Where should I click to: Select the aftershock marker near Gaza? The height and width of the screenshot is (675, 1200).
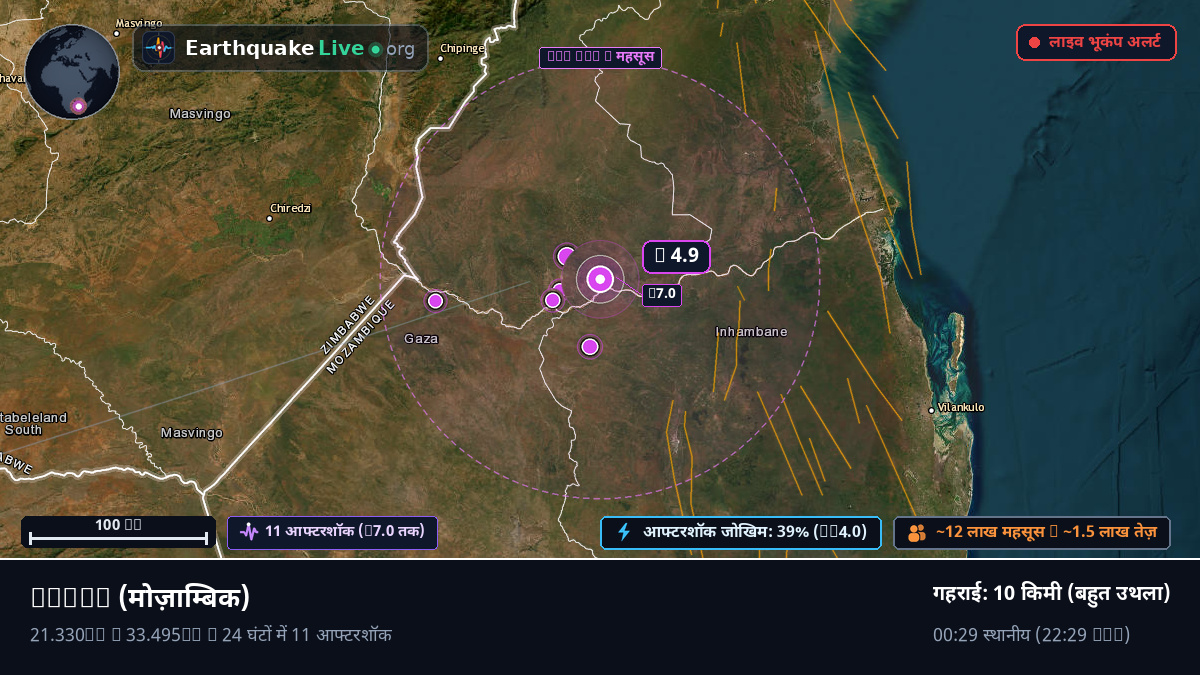tap(435, 300)
